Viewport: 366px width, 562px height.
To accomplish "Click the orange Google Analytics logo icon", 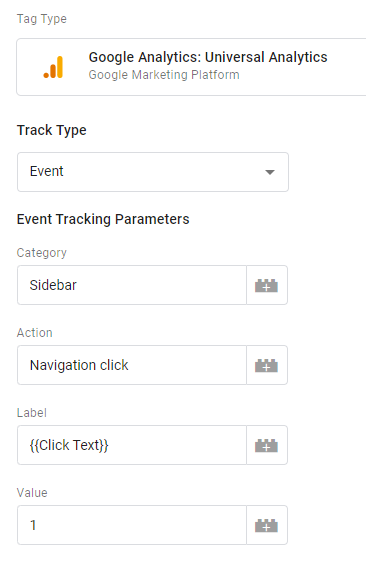I will (x=53, y=67).
